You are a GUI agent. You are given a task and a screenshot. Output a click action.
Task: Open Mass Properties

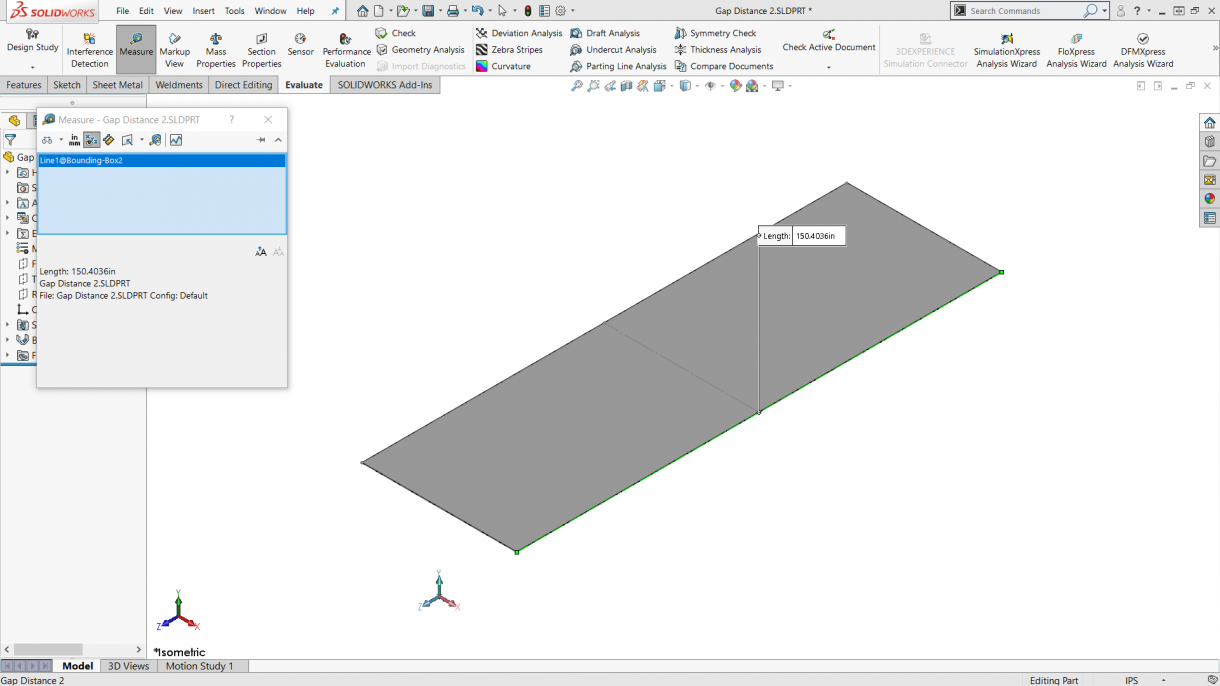215,50
